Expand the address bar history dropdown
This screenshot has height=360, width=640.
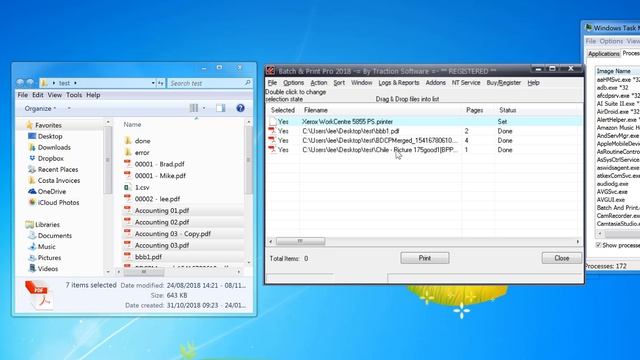pos(153,83)
